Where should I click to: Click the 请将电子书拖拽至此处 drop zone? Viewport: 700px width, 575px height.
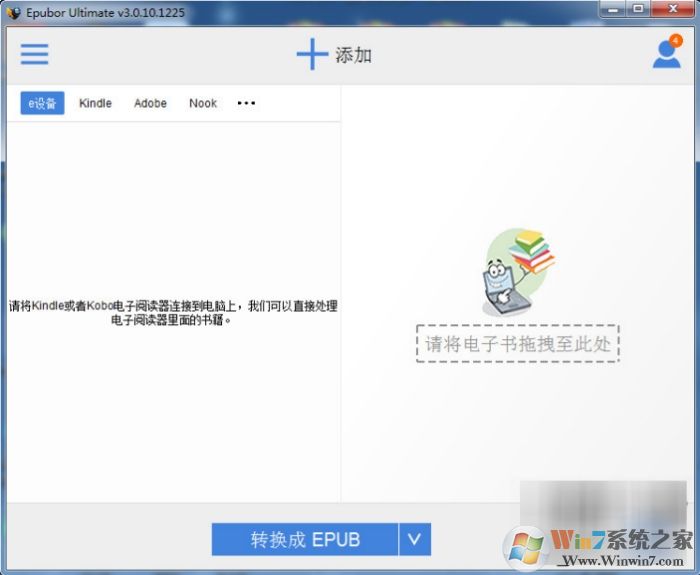[x=518, y=344]
